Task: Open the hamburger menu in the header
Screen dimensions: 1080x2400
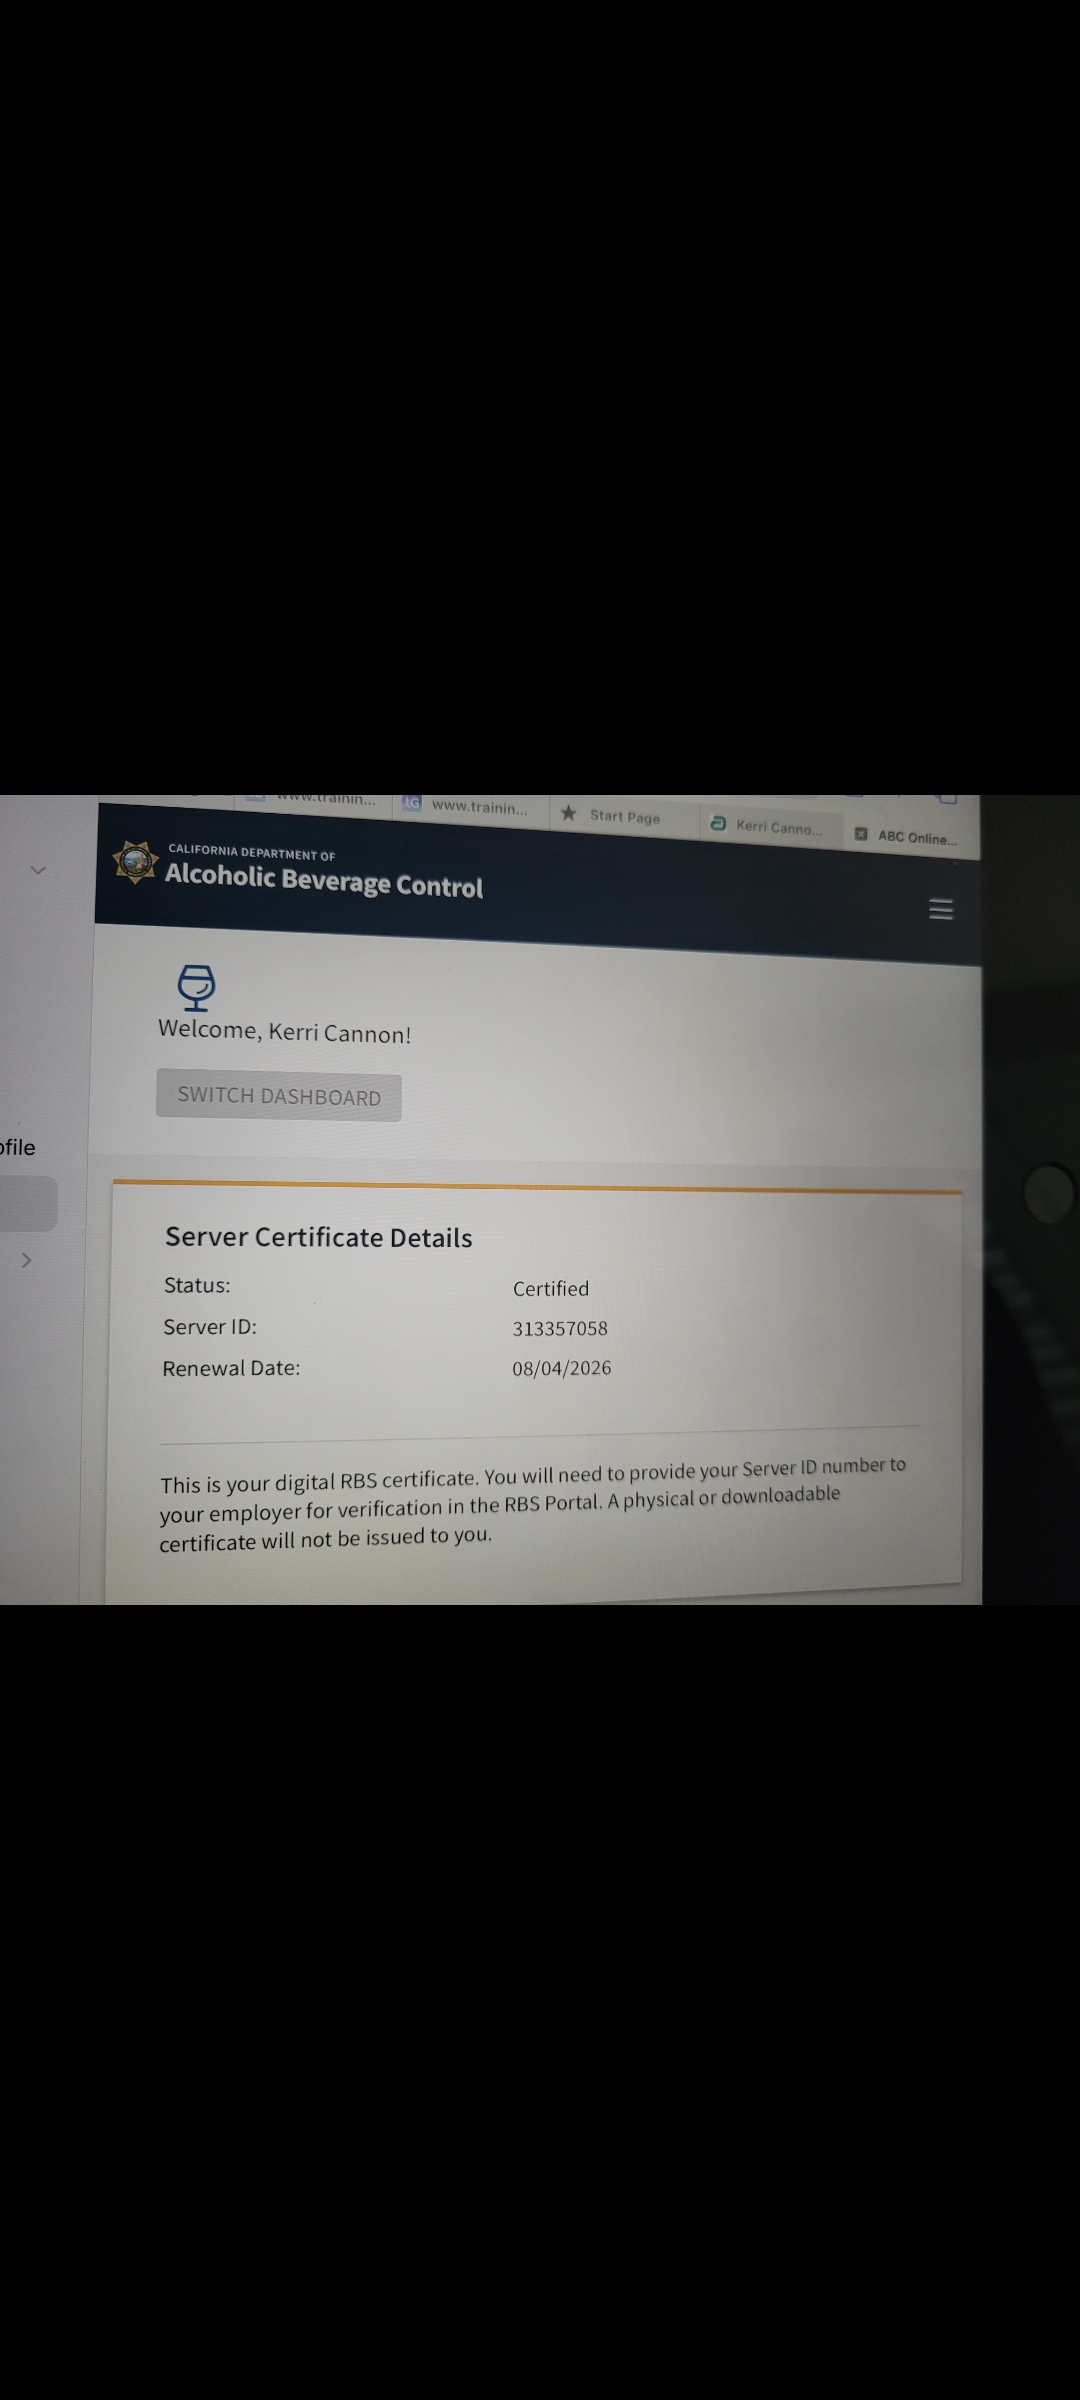Action: (940, 909)
